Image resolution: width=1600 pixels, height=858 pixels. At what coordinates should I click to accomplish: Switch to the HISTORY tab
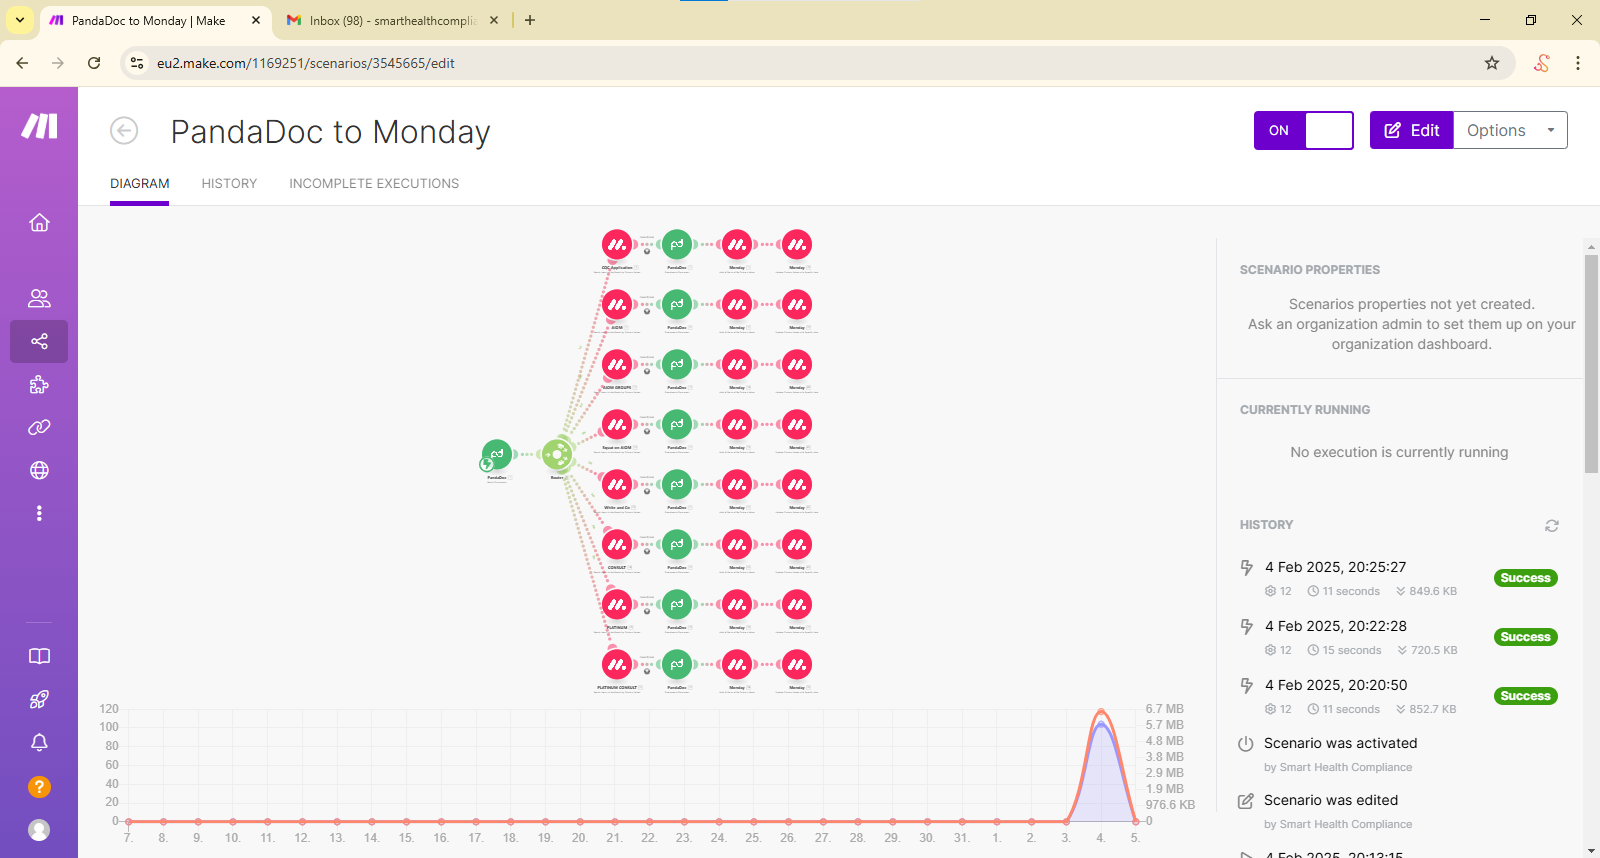(x=229, y=184)
